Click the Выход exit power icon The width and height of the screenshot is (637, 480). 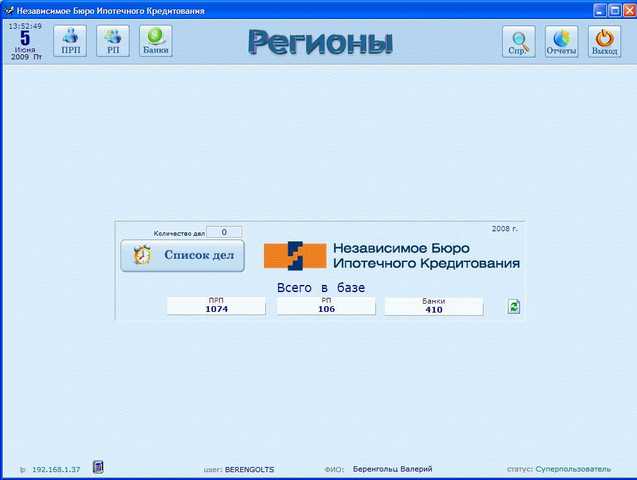click(x=604, y=41)
